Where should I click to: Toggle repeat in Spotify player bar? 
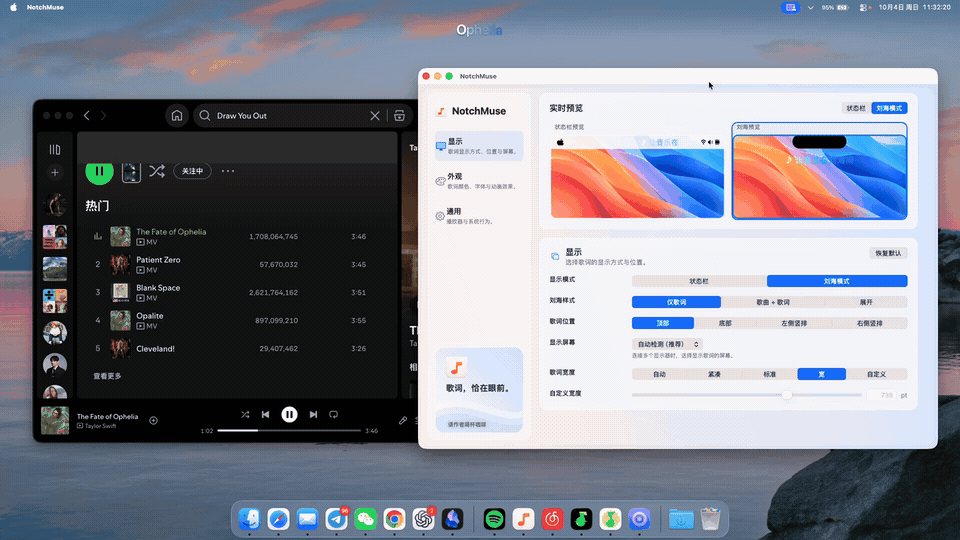[x=334, y=414]
